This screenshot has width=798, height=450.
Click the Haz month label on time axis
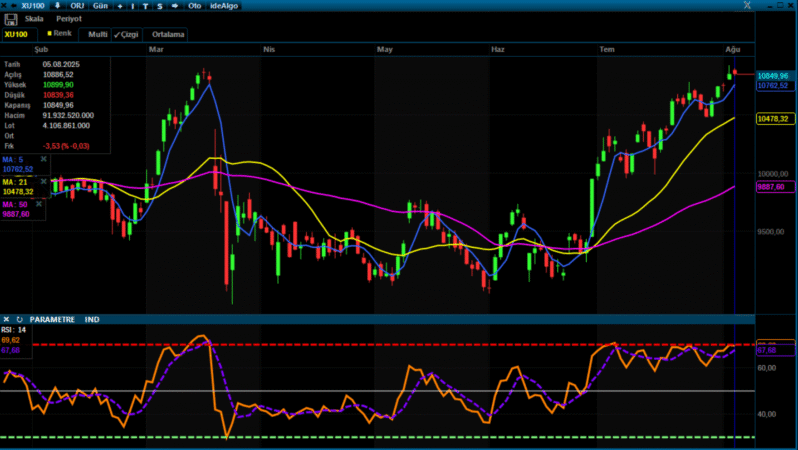click(x=498, y=49)
